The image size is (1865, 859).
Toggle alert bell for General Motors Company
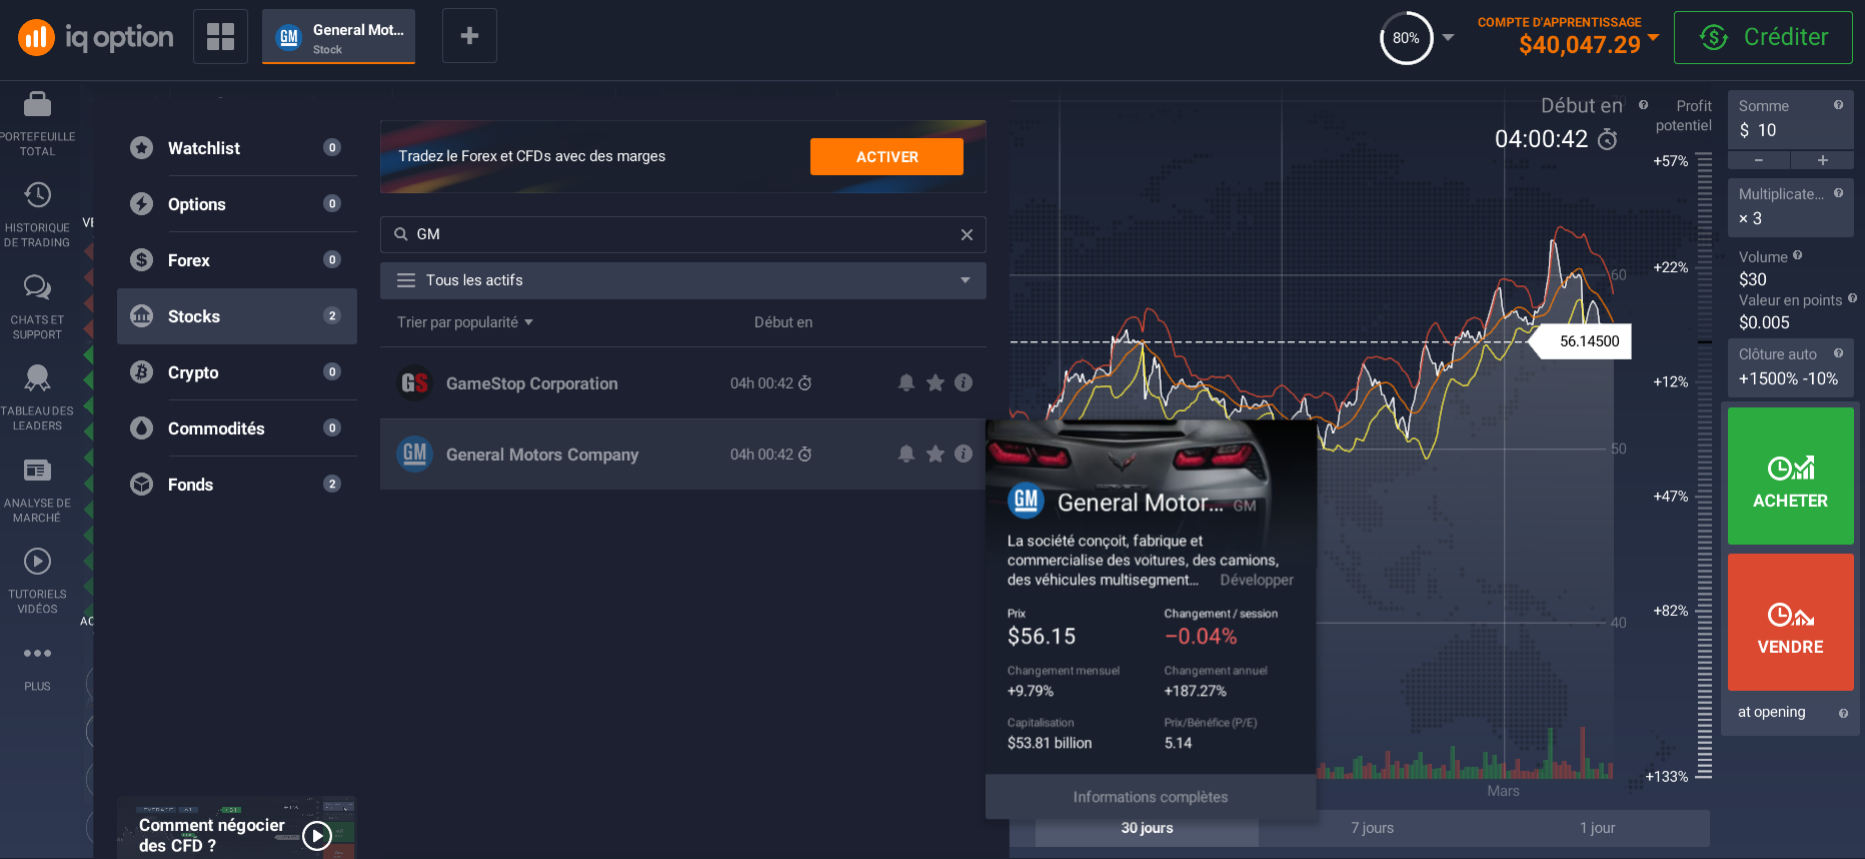[x=906, y=454]
